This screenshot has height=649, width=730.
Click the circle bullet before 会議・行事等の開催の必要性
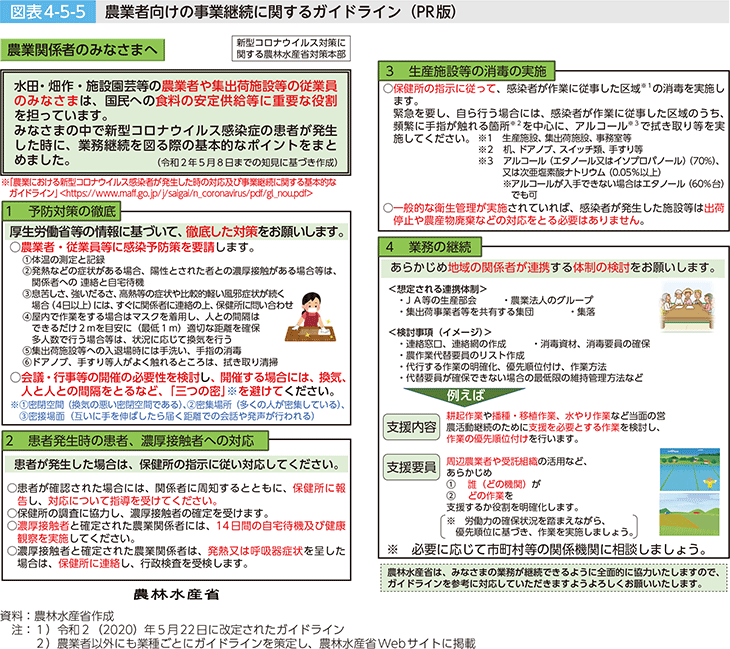coord(15,377)
